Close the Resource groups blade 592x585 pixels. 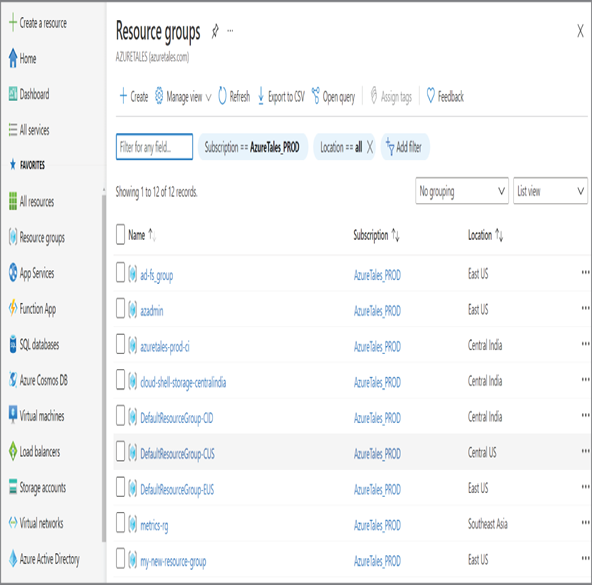tap(580, 31)
